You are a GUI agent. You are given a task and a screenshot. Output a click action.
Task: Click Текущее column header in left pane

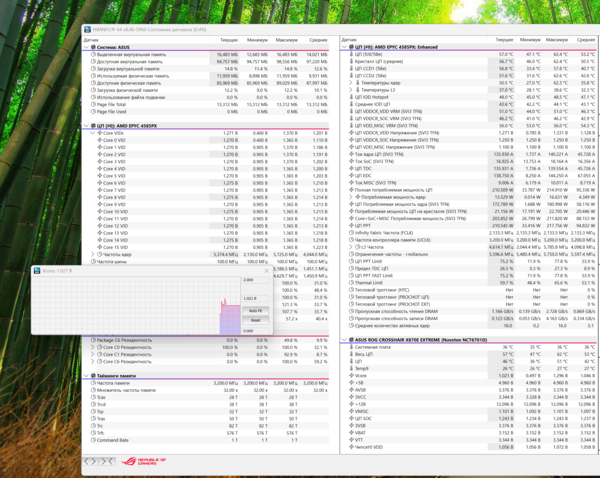click(229, 40)
